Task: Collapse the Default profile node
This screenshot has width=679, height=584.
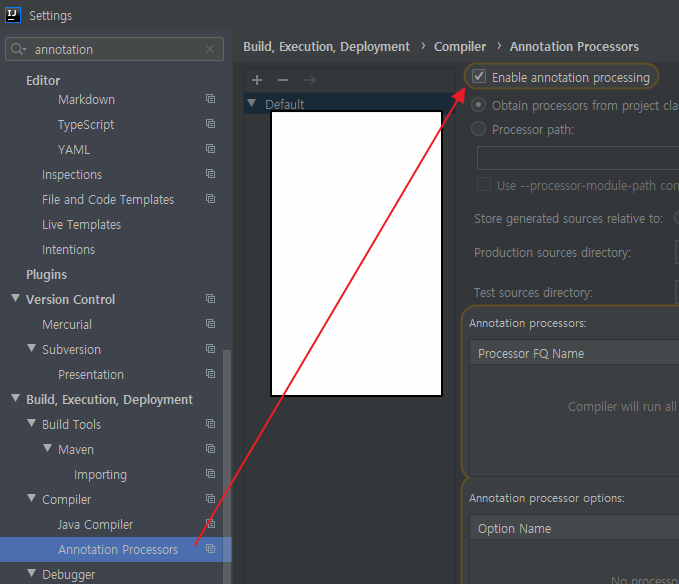Action: pyautogui.click(x=252, y=103)
